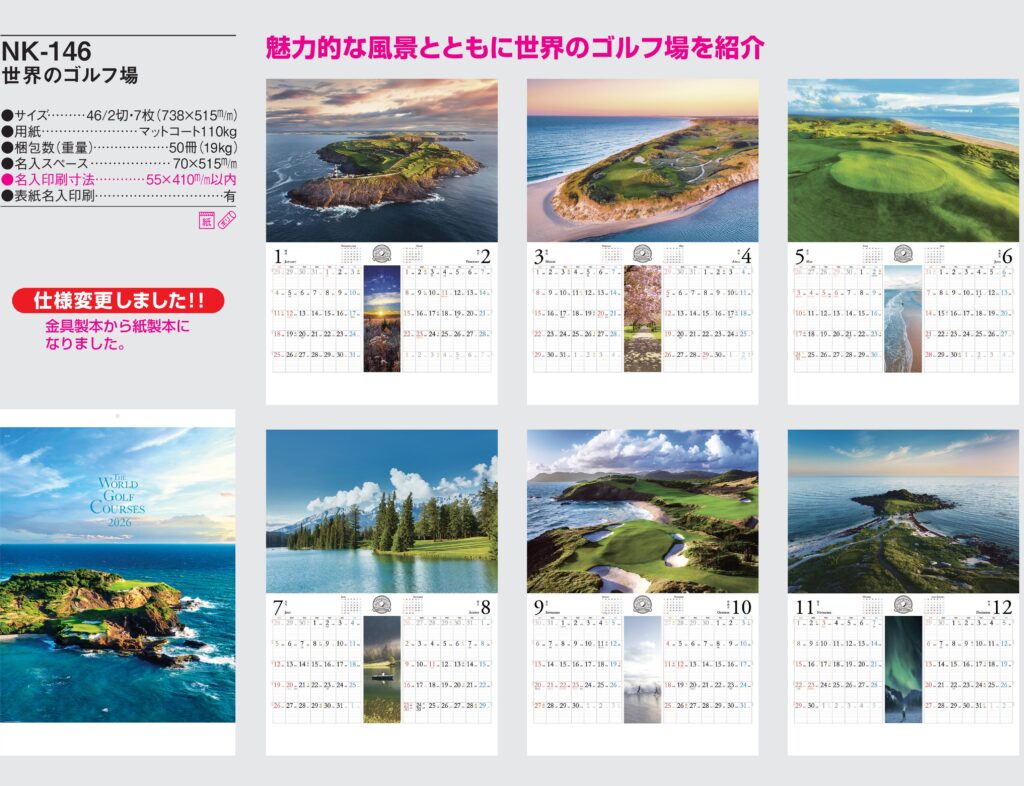Viewport: 1024px width, 786px height.
Task: Click the red 仕様変更しました!! badge
Action: click(118, 300)
